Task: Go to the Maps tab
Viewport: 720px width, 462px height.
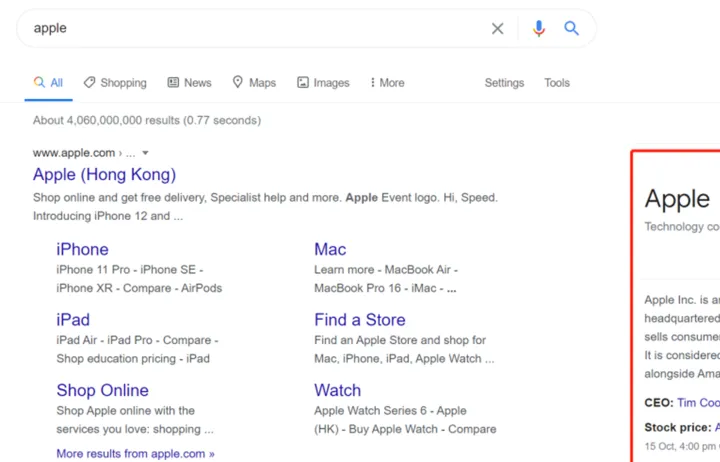Action: 262,83
